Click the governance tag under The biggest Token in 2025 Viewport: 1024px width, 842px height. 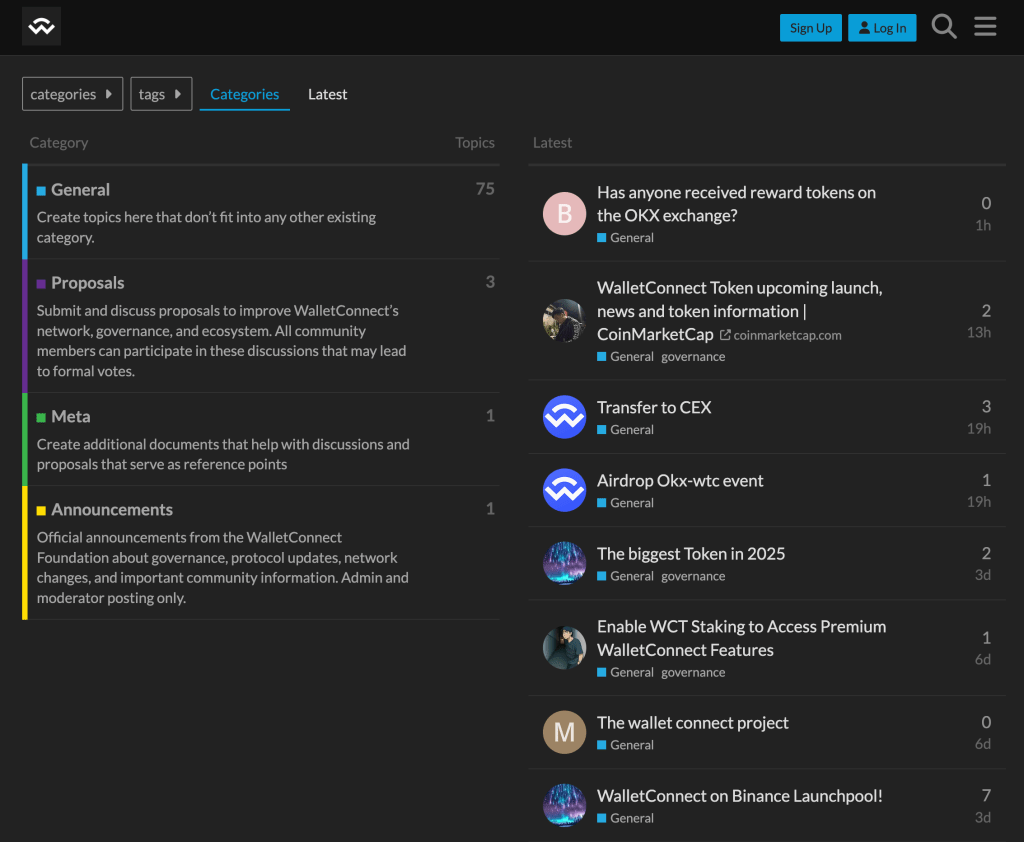[693, 576]
